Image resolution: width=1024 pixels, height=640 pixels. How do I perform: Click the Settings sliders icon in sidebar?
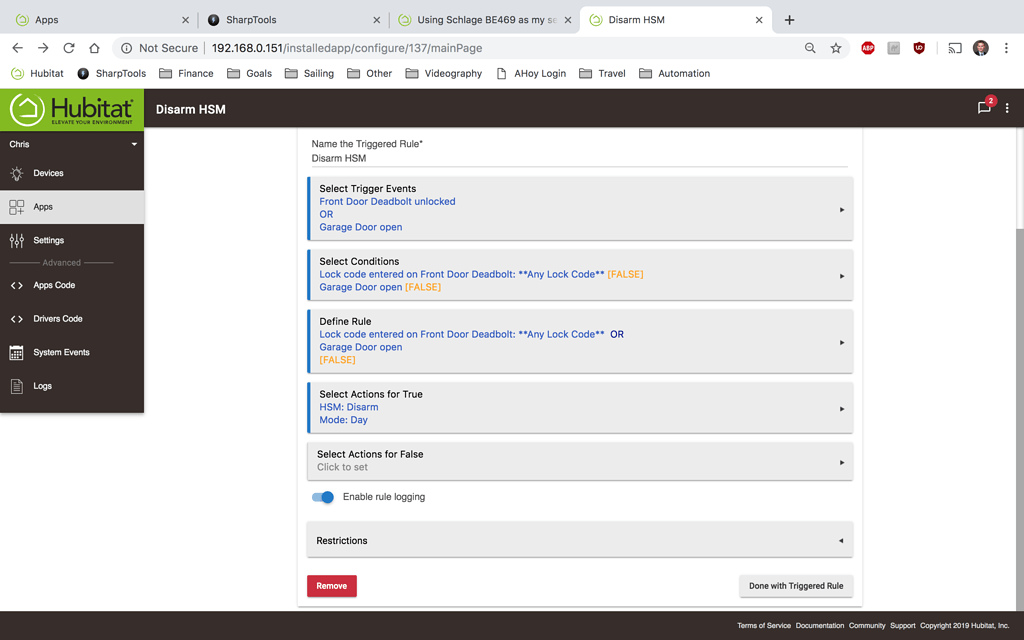coord(16,240)
